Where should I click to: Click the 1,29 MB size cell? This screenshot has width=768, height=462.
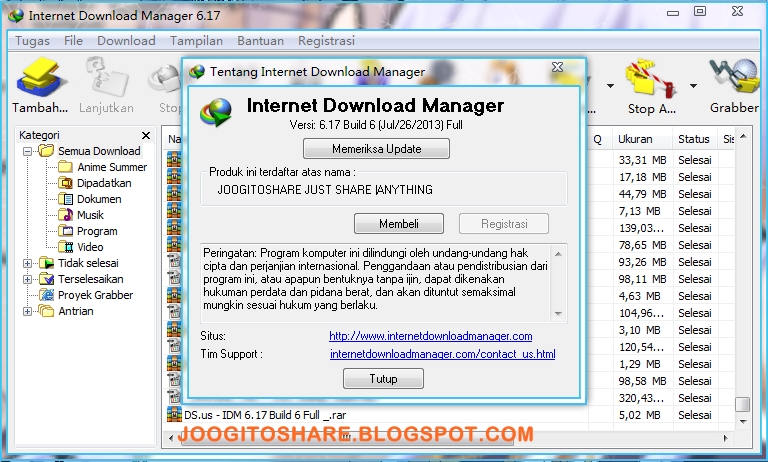tap(642, 364)
